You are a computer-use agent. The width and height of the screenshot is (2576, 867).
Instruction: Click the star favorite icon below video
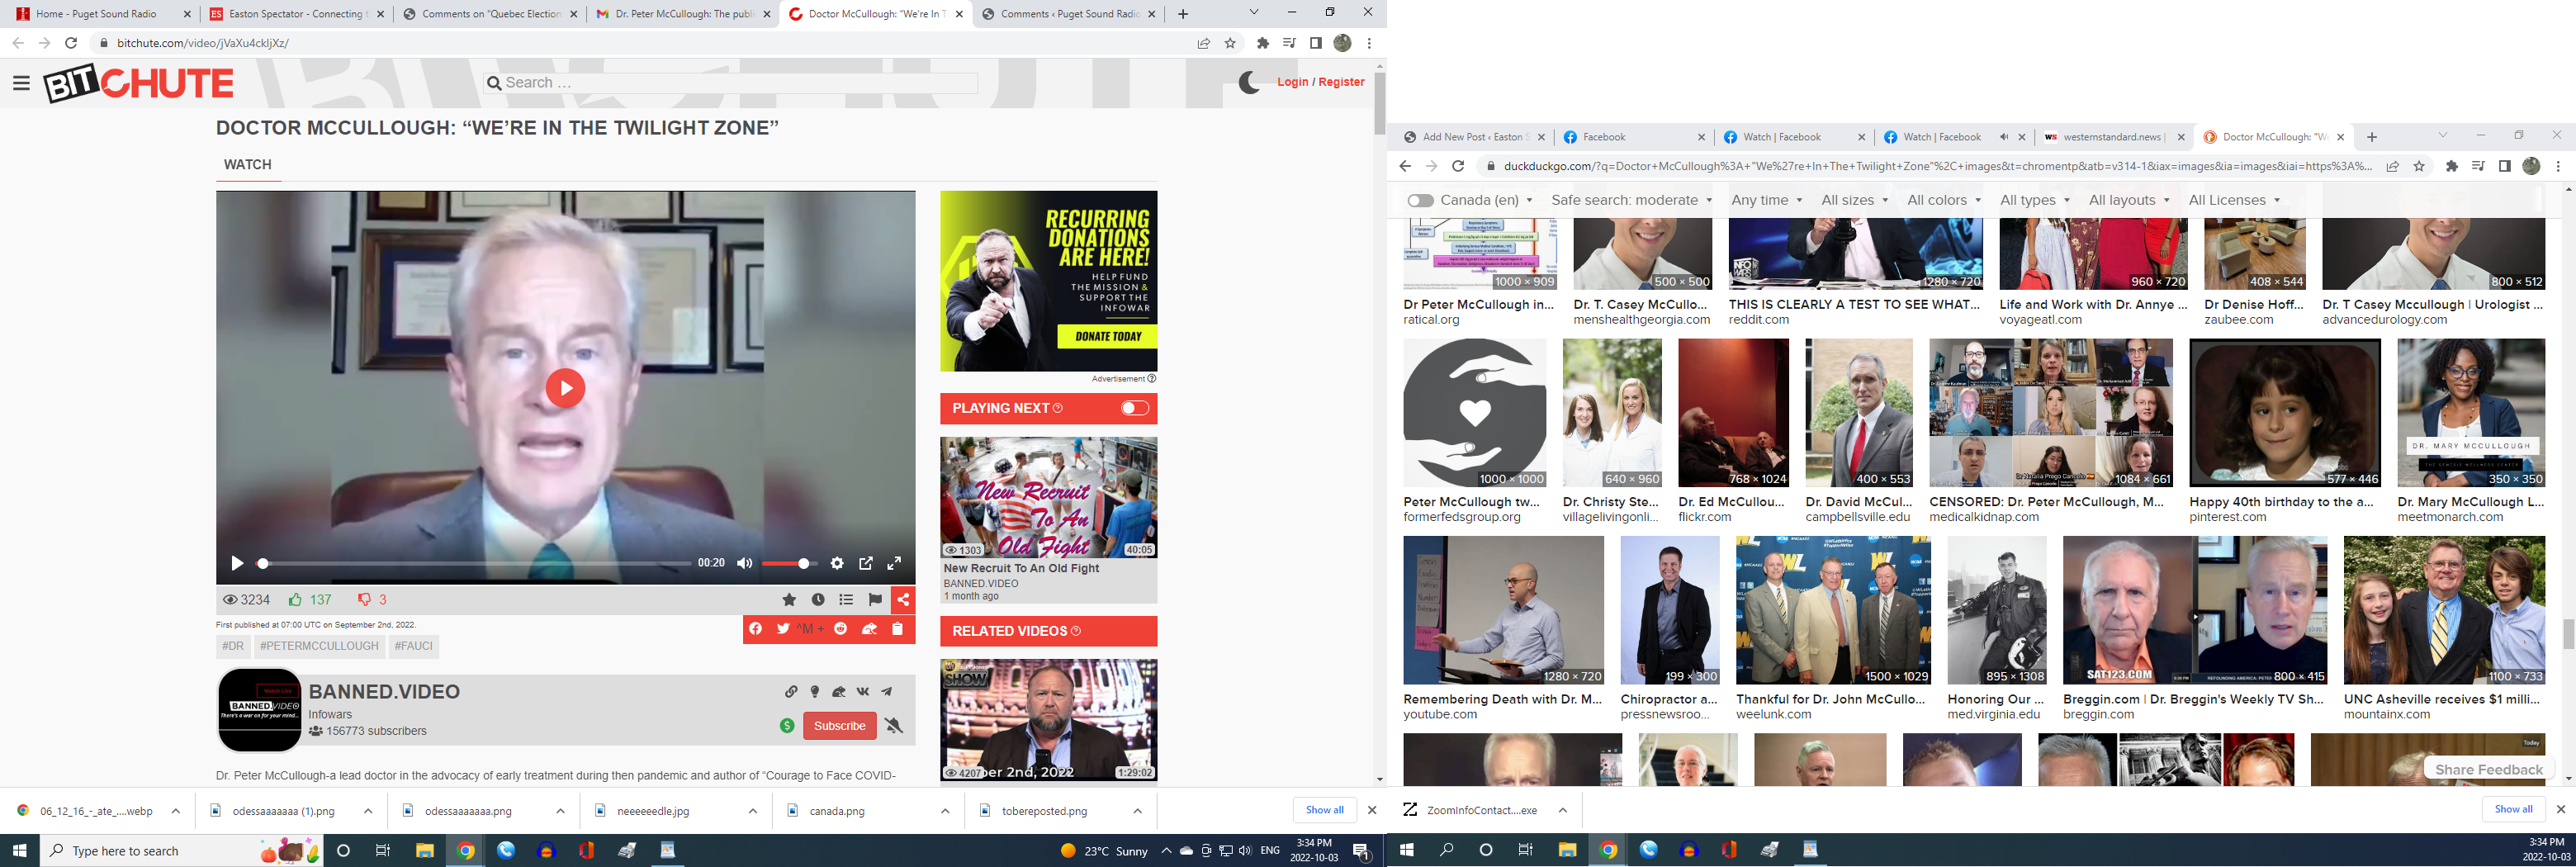coord(789,600)
